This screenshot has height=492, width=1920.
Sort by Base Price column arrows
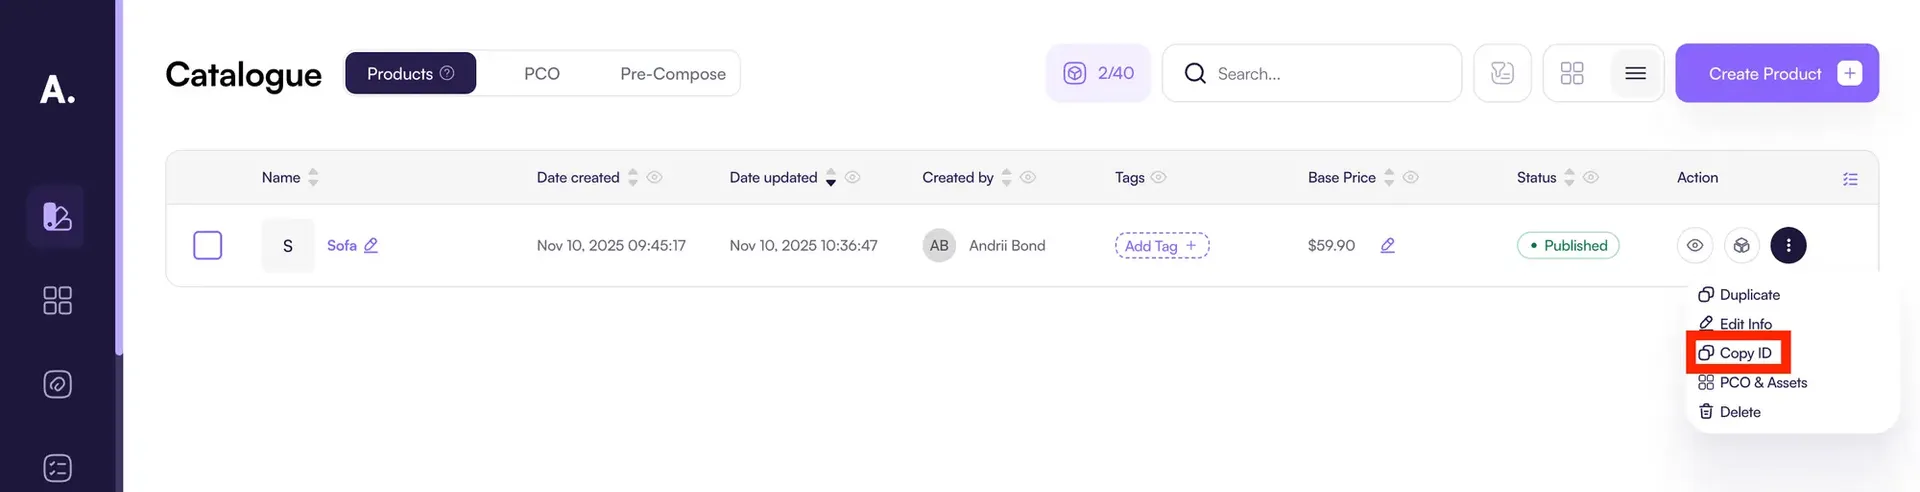tap(1389, 177)
